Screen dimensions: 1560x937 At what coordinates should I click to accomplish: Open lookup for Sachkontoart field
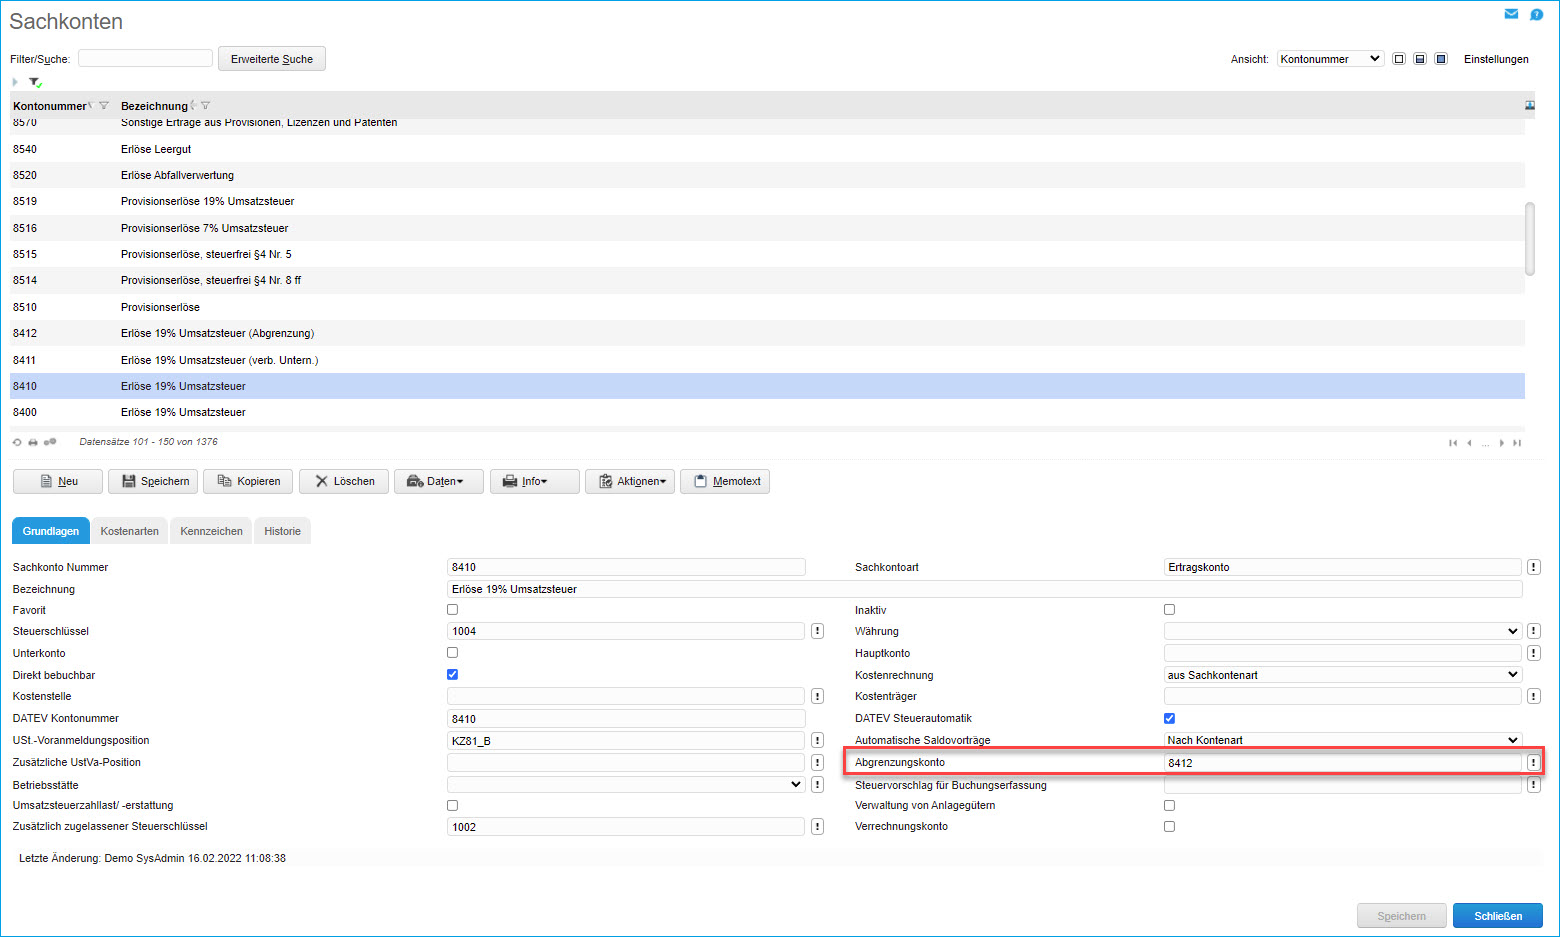coord(1534,567)
